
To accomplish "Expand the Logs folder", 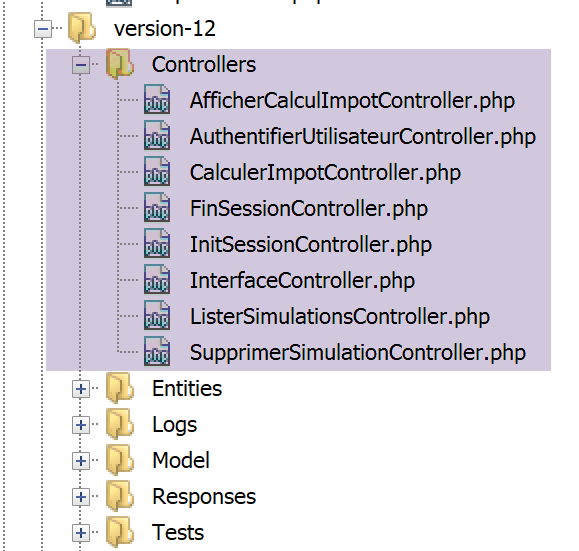I will point(81,425).
